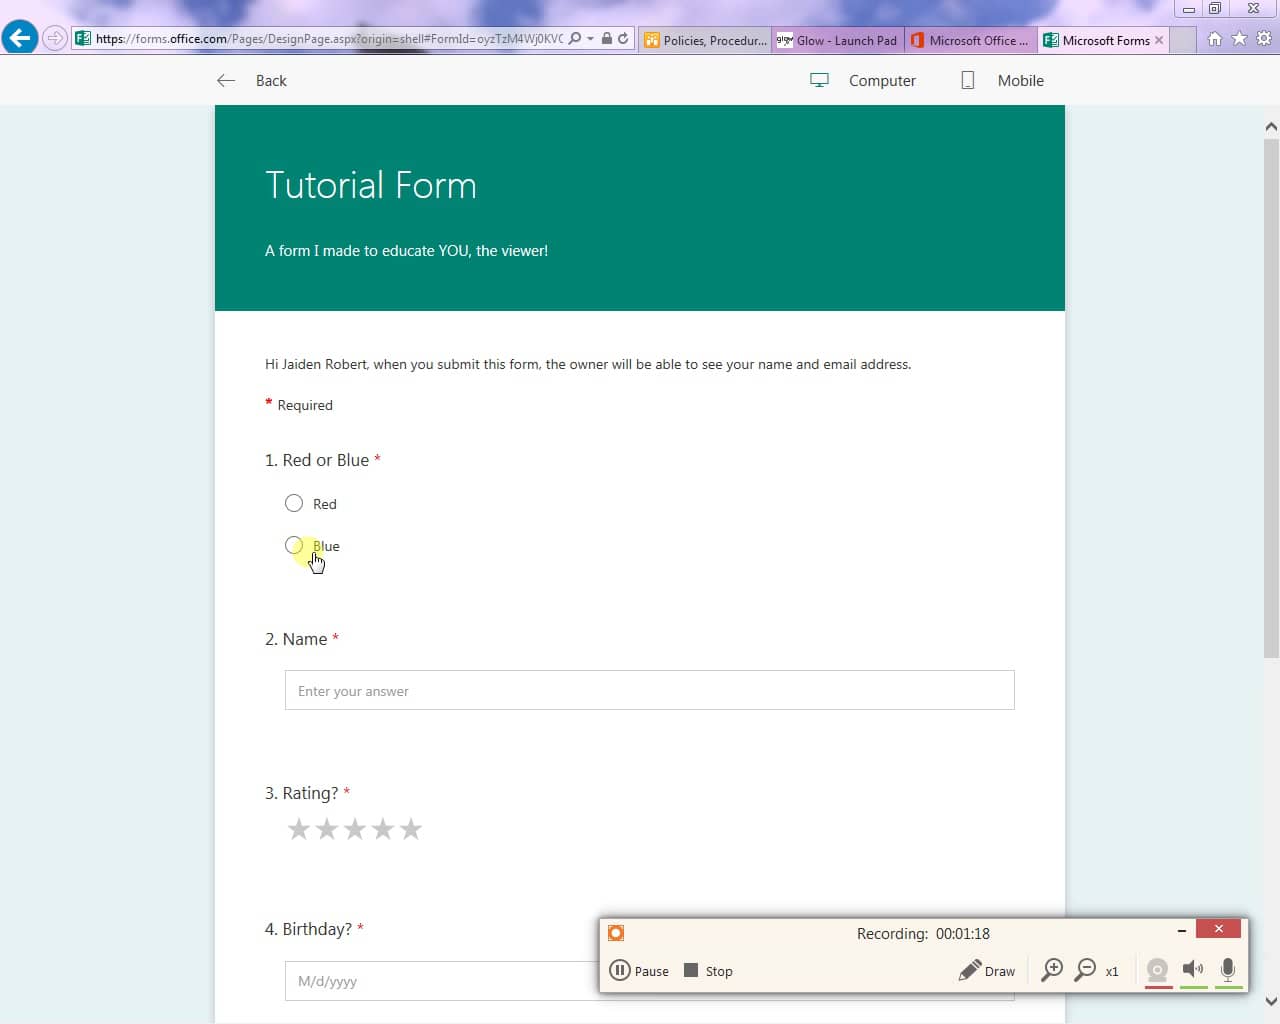Select the Microsoft Forms tab

1096,40
